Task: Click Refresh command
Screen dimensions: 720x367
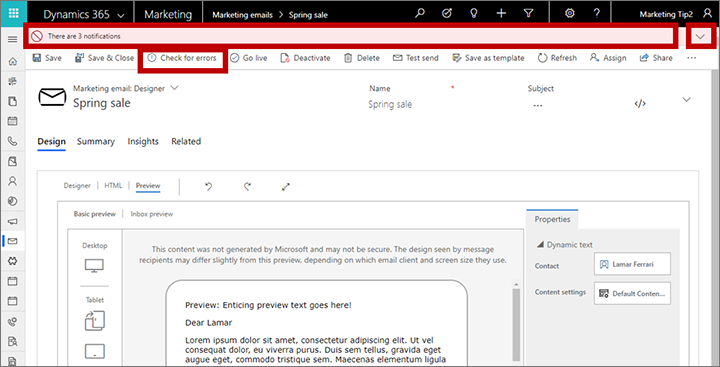Action: 557,58
